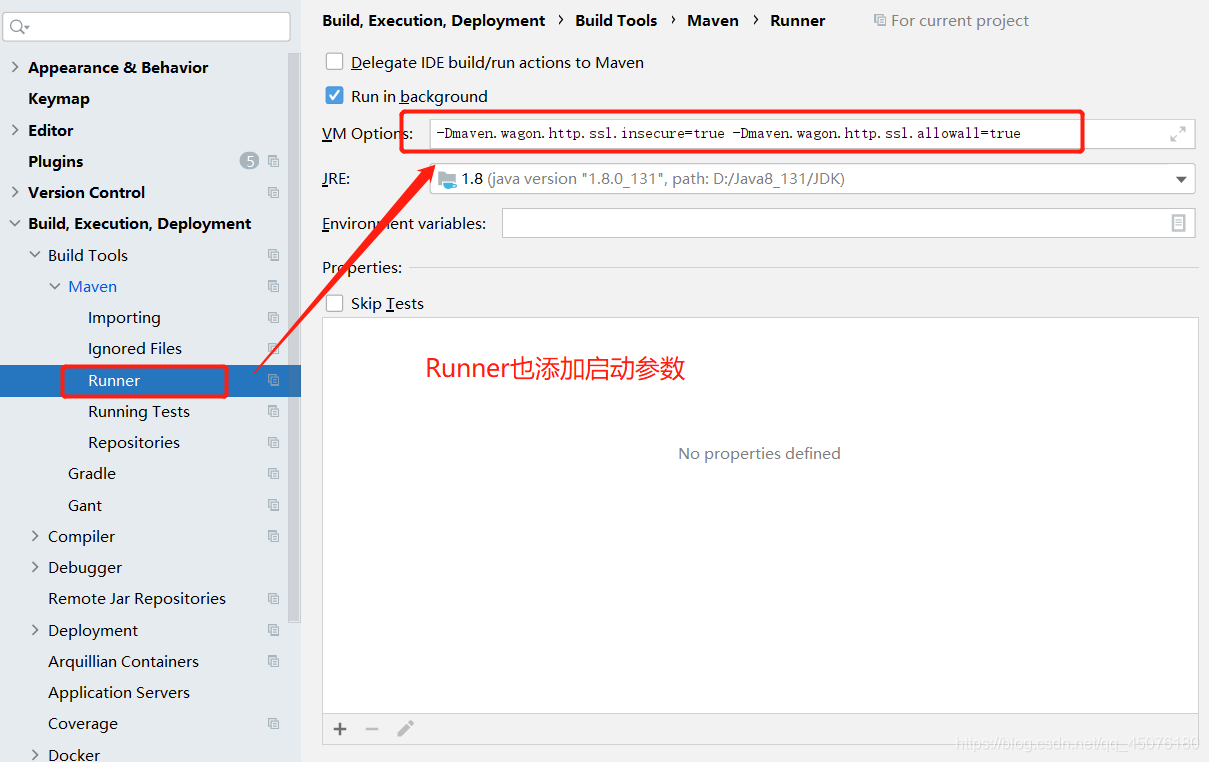Click project-level icon beside Gant

[273, 505]
